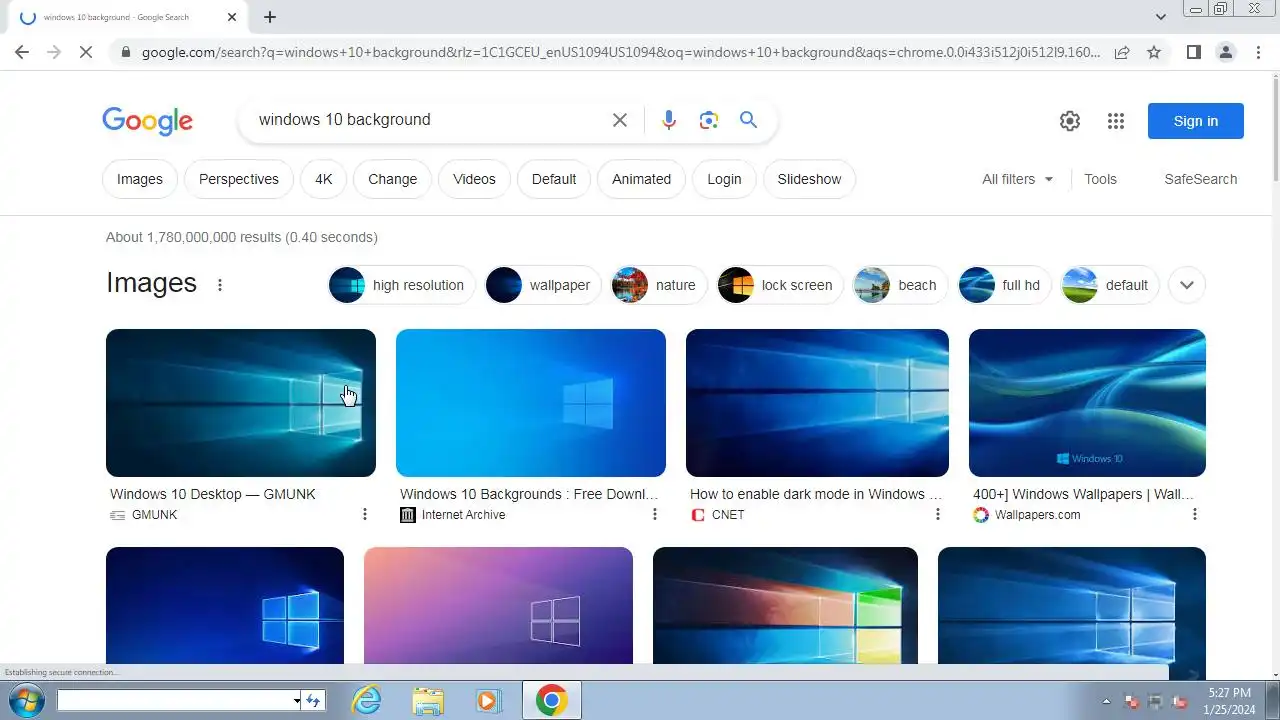Submit search with magnifier icon

pos(748,120)
